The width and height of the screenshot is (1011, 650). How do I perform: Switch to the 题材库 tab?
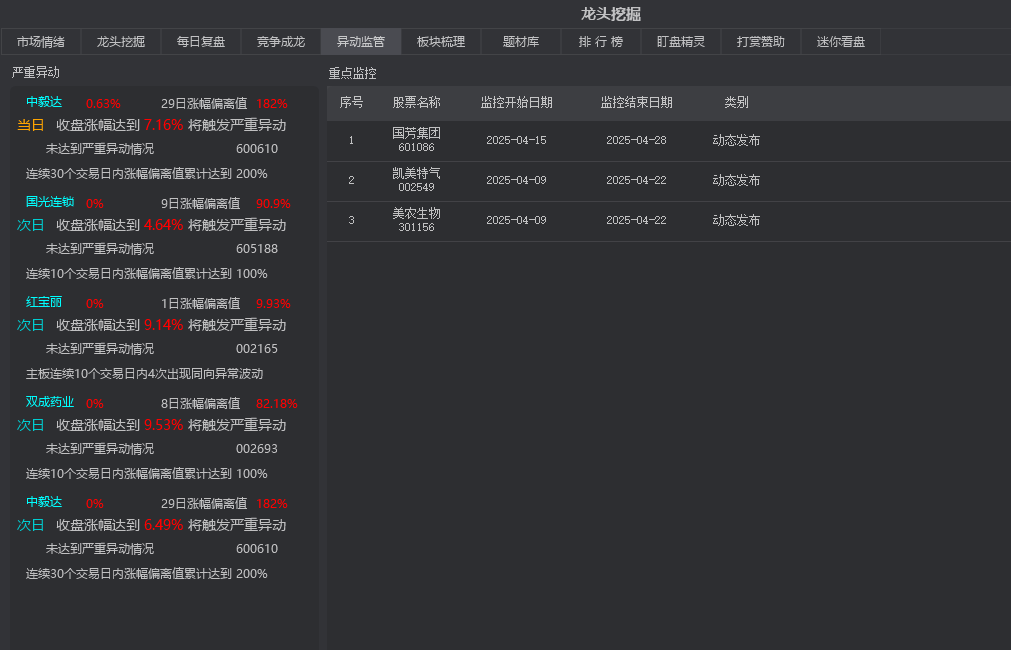(x=521, y=42)
